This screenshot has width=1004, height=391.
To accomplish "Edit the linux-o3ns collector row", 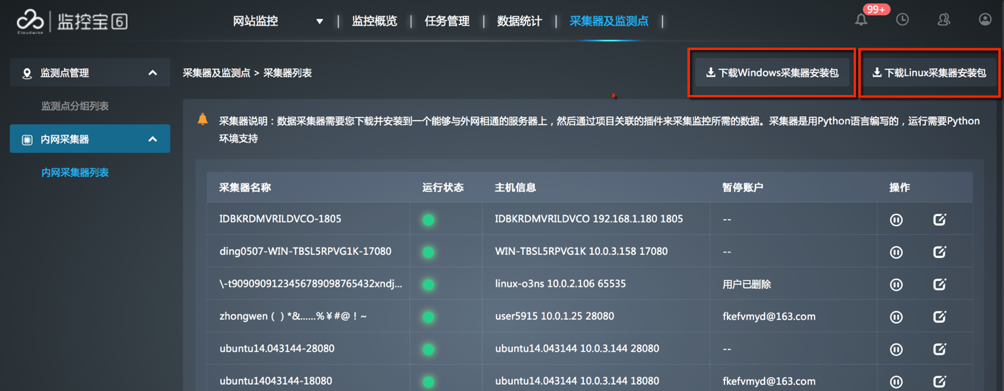I will pos(939,284).
